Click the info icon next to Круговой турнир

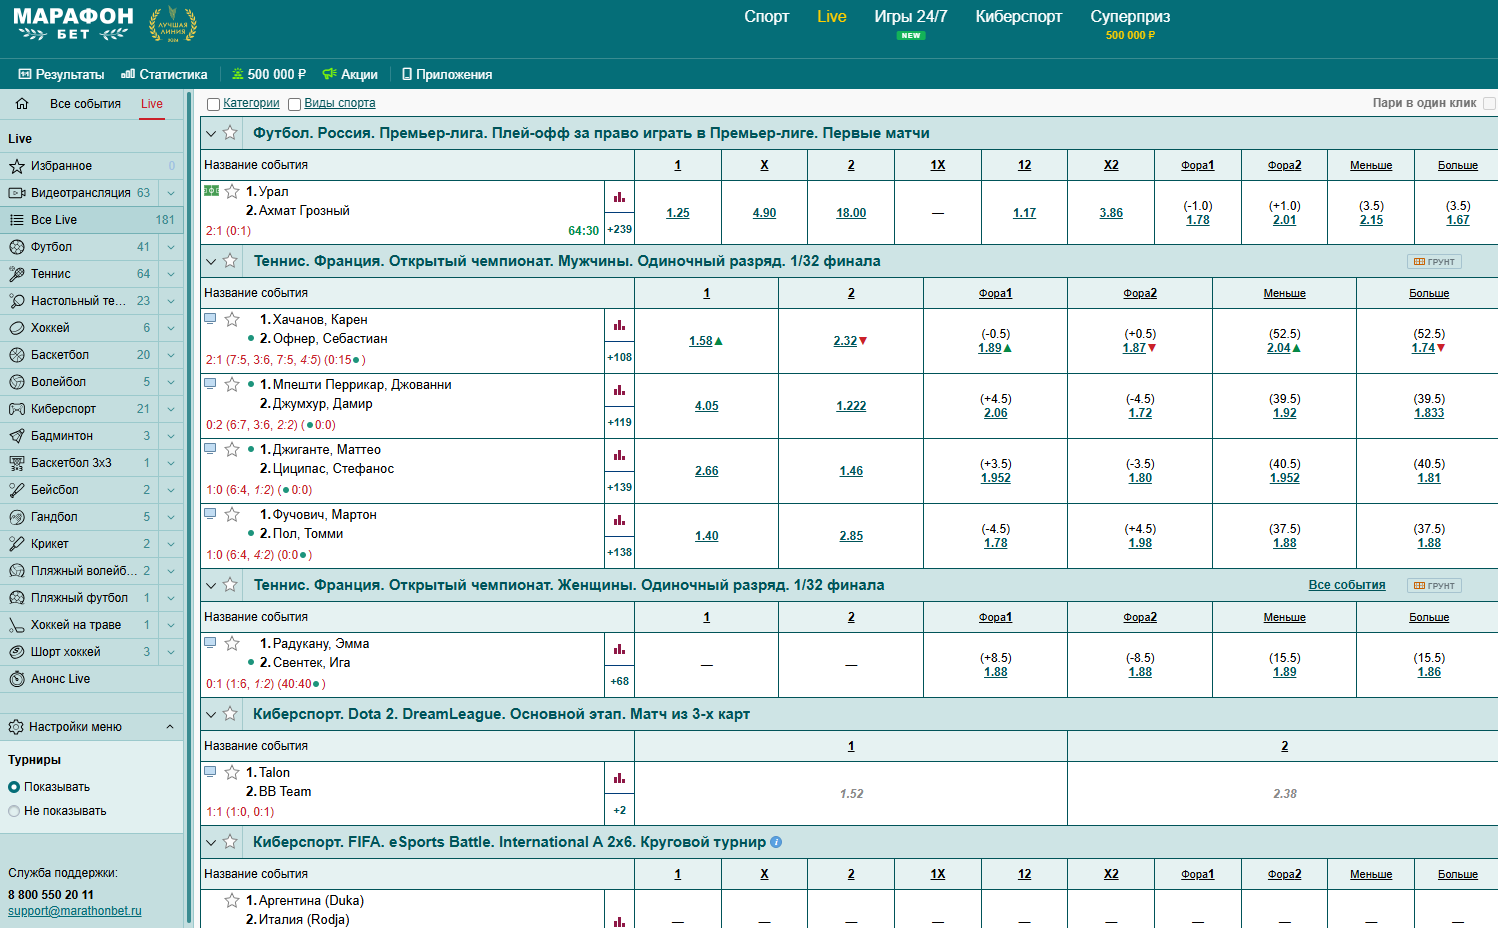(x=776, y=842)
